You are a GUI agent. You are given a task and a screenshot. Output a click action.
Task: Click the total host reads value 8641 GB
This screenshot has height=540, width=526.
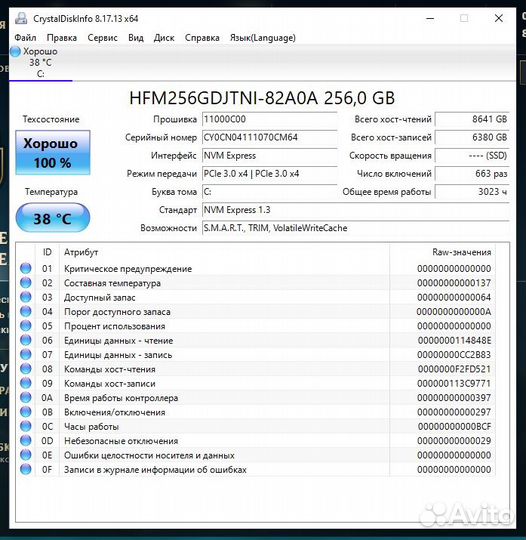pos(472,119)
